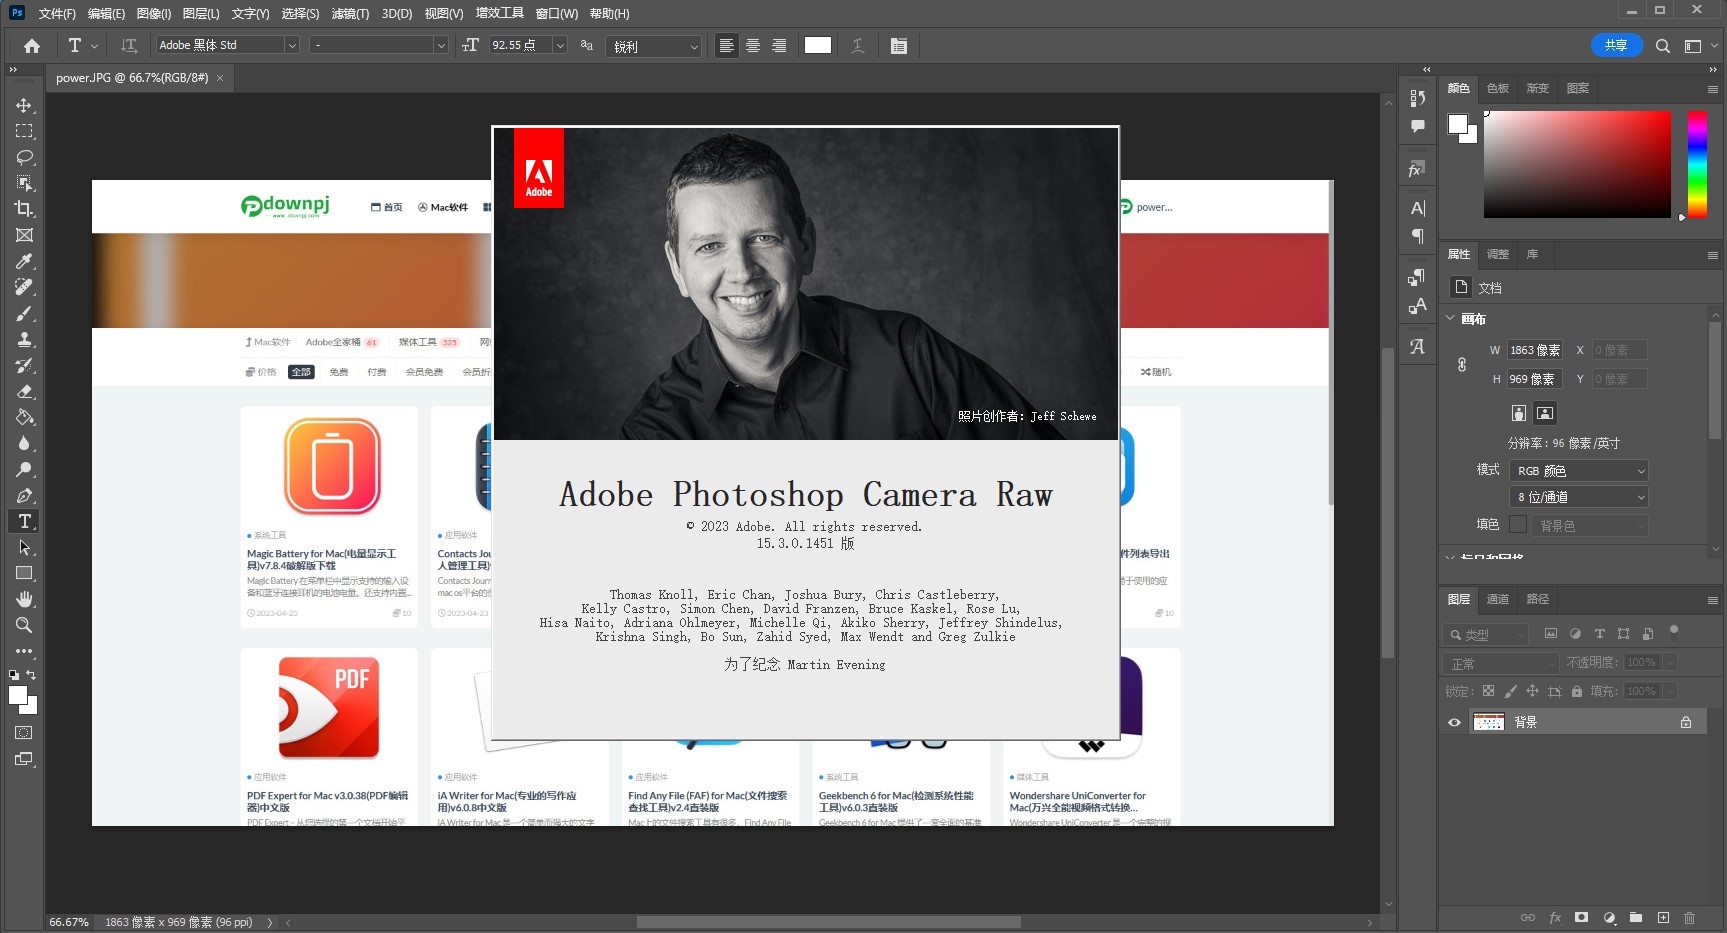Switch to the 通道 tab
Screen dimensions: 1727x933
(x=1497, y=600)
